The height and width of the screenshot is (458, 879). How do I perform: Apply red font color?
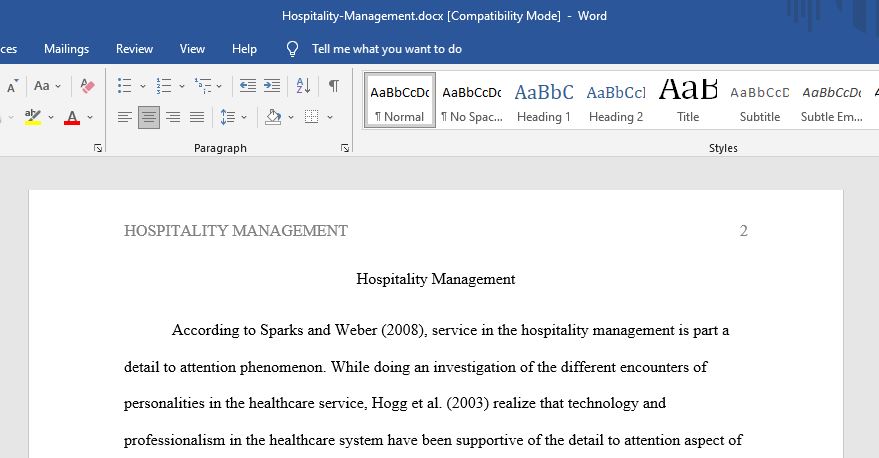72,117
